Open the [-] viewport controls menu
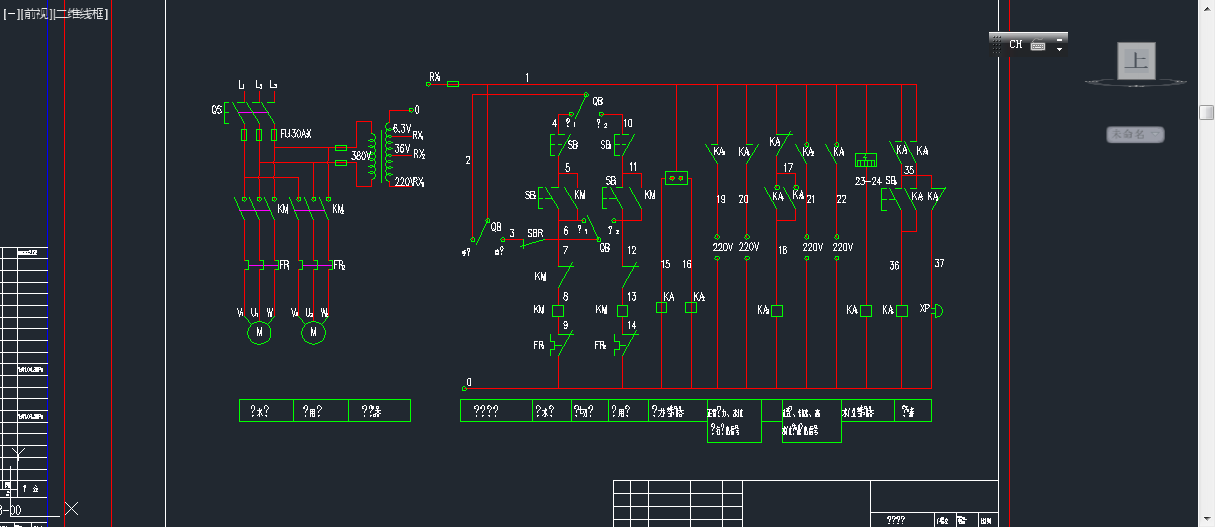This screenshot has width=1215, height=527. point(12,14)
